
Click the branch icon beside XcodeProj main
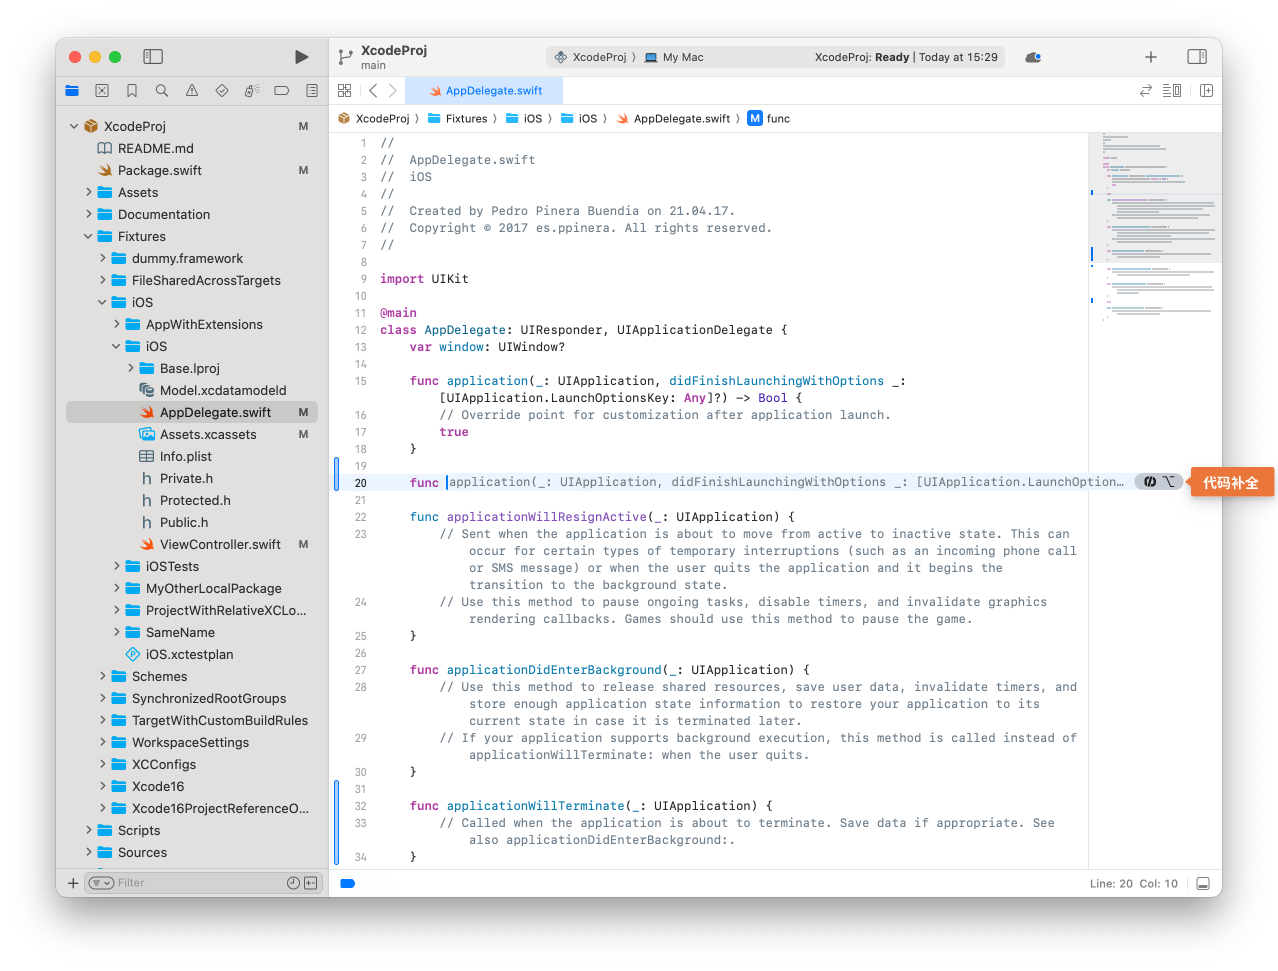[x=345, y=57]
